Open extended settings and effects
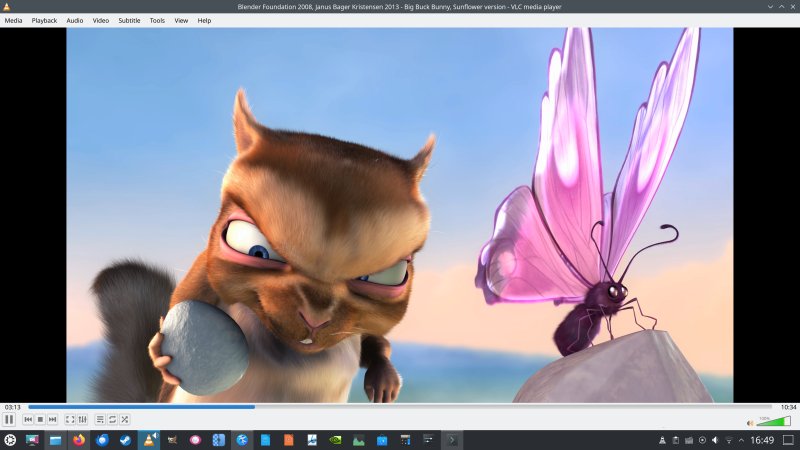The height and width of the screenshot is (450, 800). pos(82,419)
